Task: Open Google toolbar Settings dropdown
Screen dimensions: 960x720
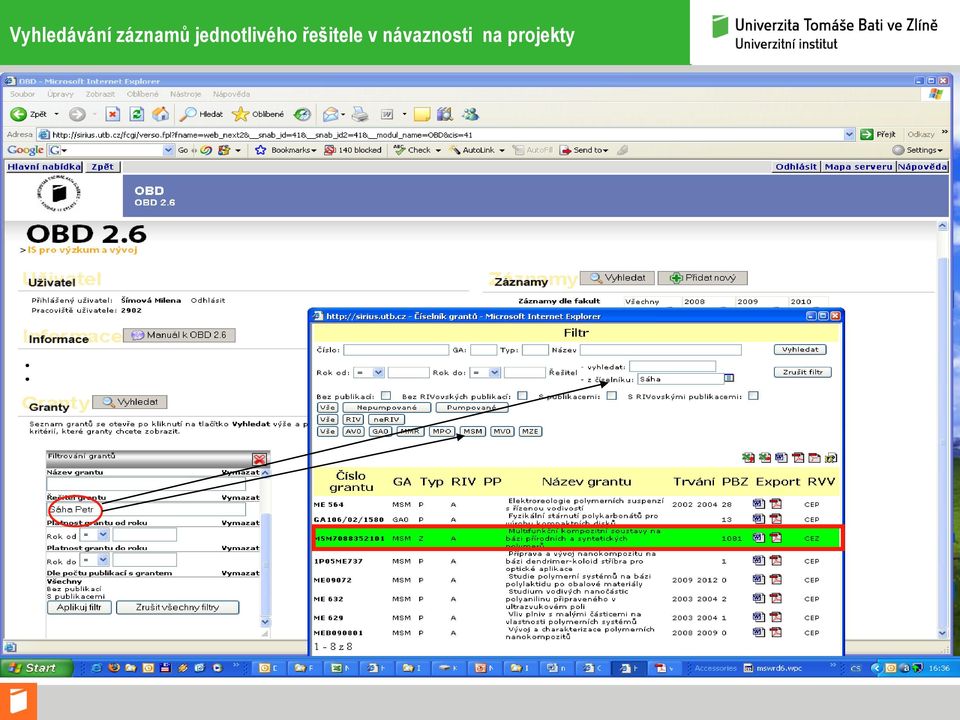Action: pos(940,151)
